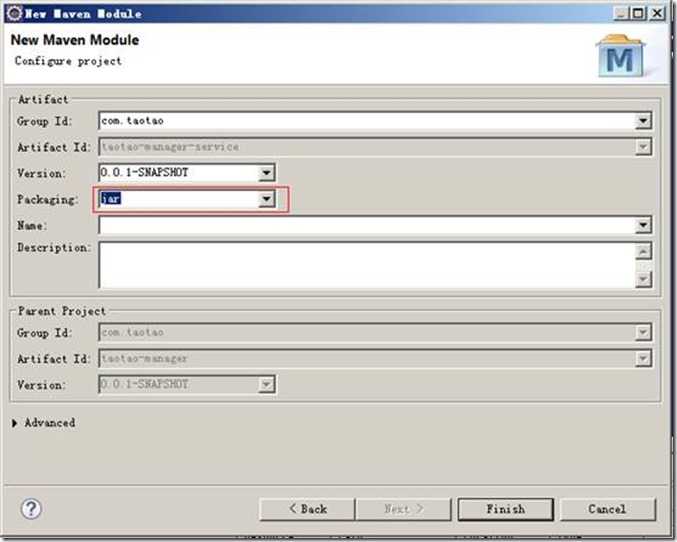Open the Artifact Group Id dropdown arrow

(x=643, y=121)
